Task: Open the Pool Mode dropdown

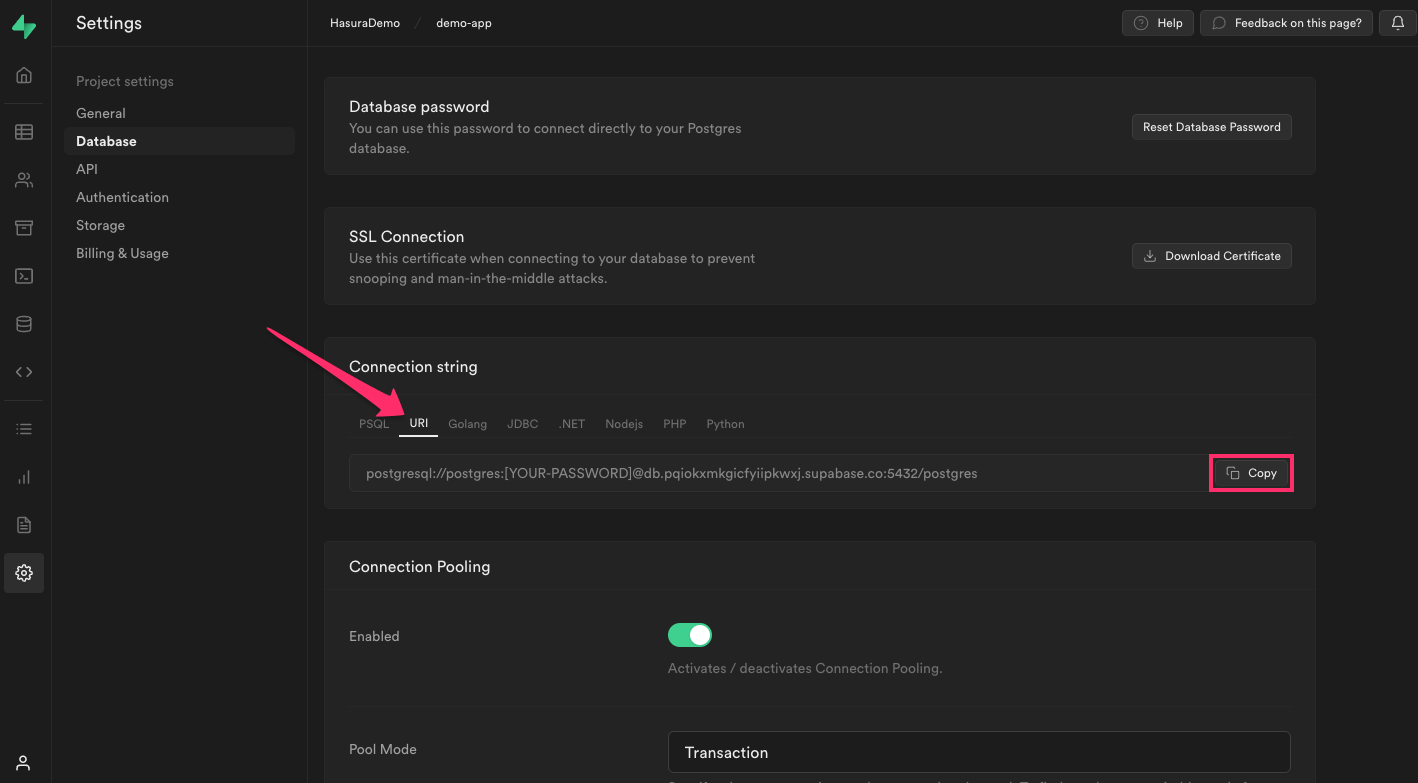Action: tap(979, 752)
